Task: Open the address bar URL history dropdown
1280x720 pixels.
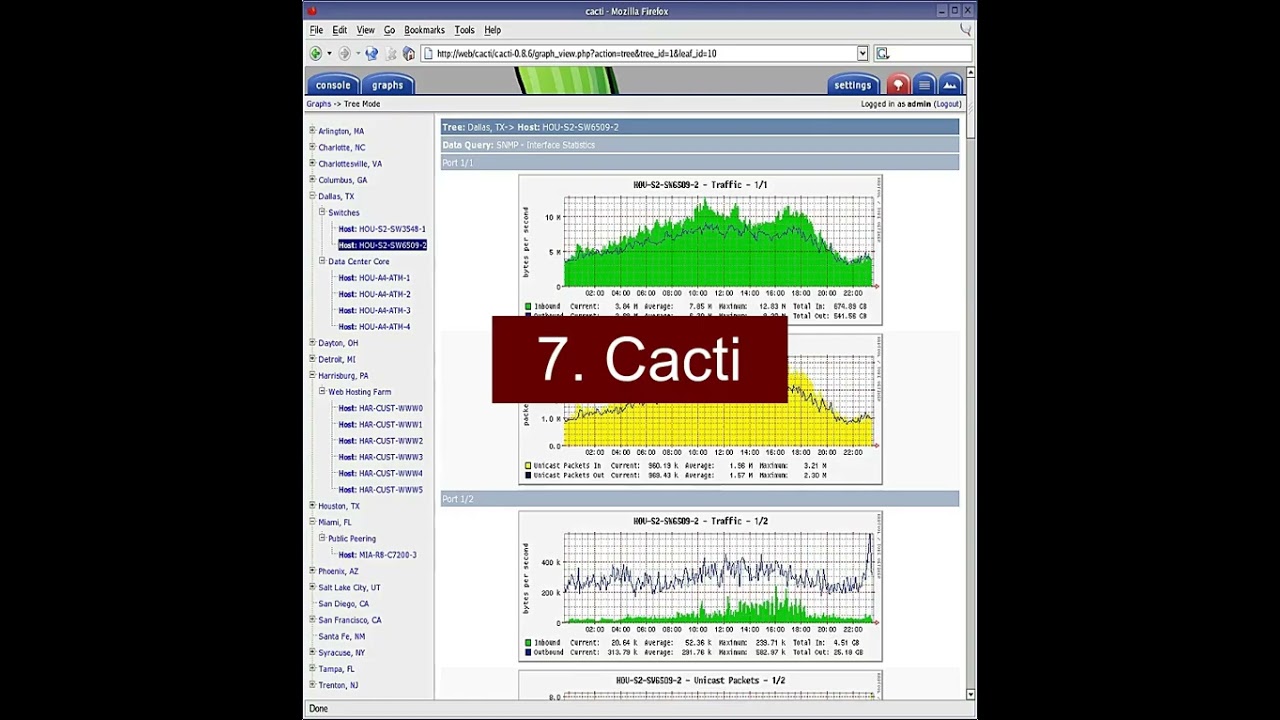Action: (862, 54)
